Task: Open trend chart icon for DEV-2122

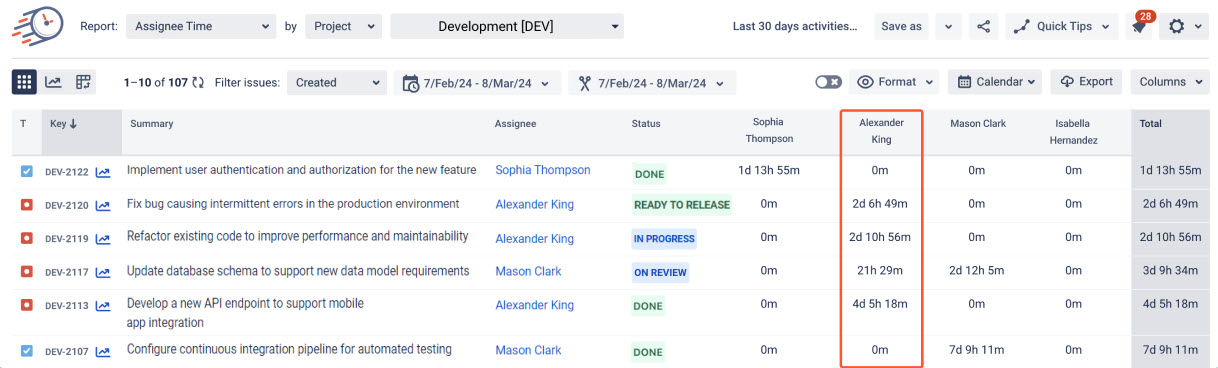Action: pyautogui.click(x=103, y=172)
